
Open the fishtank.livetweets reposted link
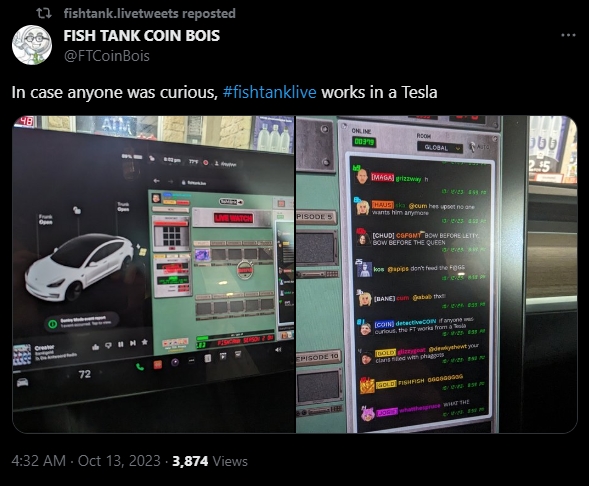click(150, 14)
